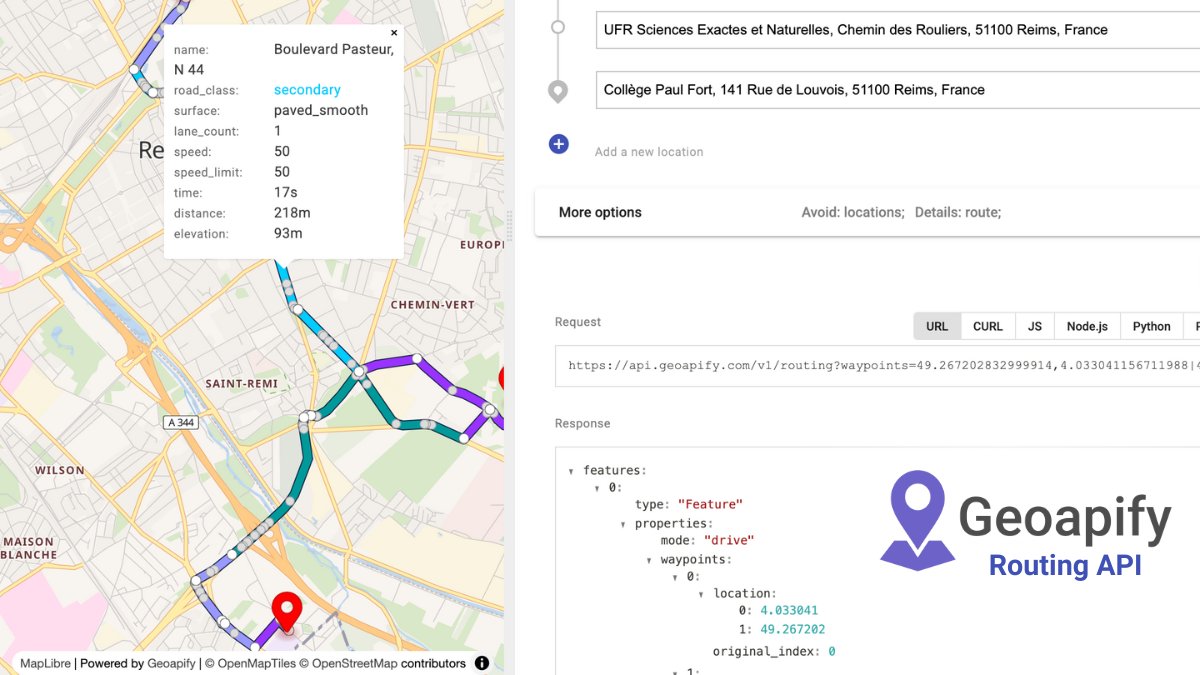Select the Node.js request tab
This screenshot has width=1200, height=675.
click(1088, 326)
